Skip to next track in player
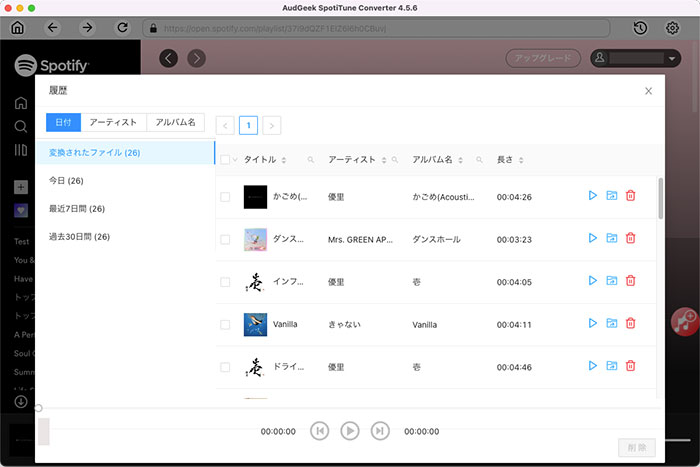The image size is (700, 467). 380,431
